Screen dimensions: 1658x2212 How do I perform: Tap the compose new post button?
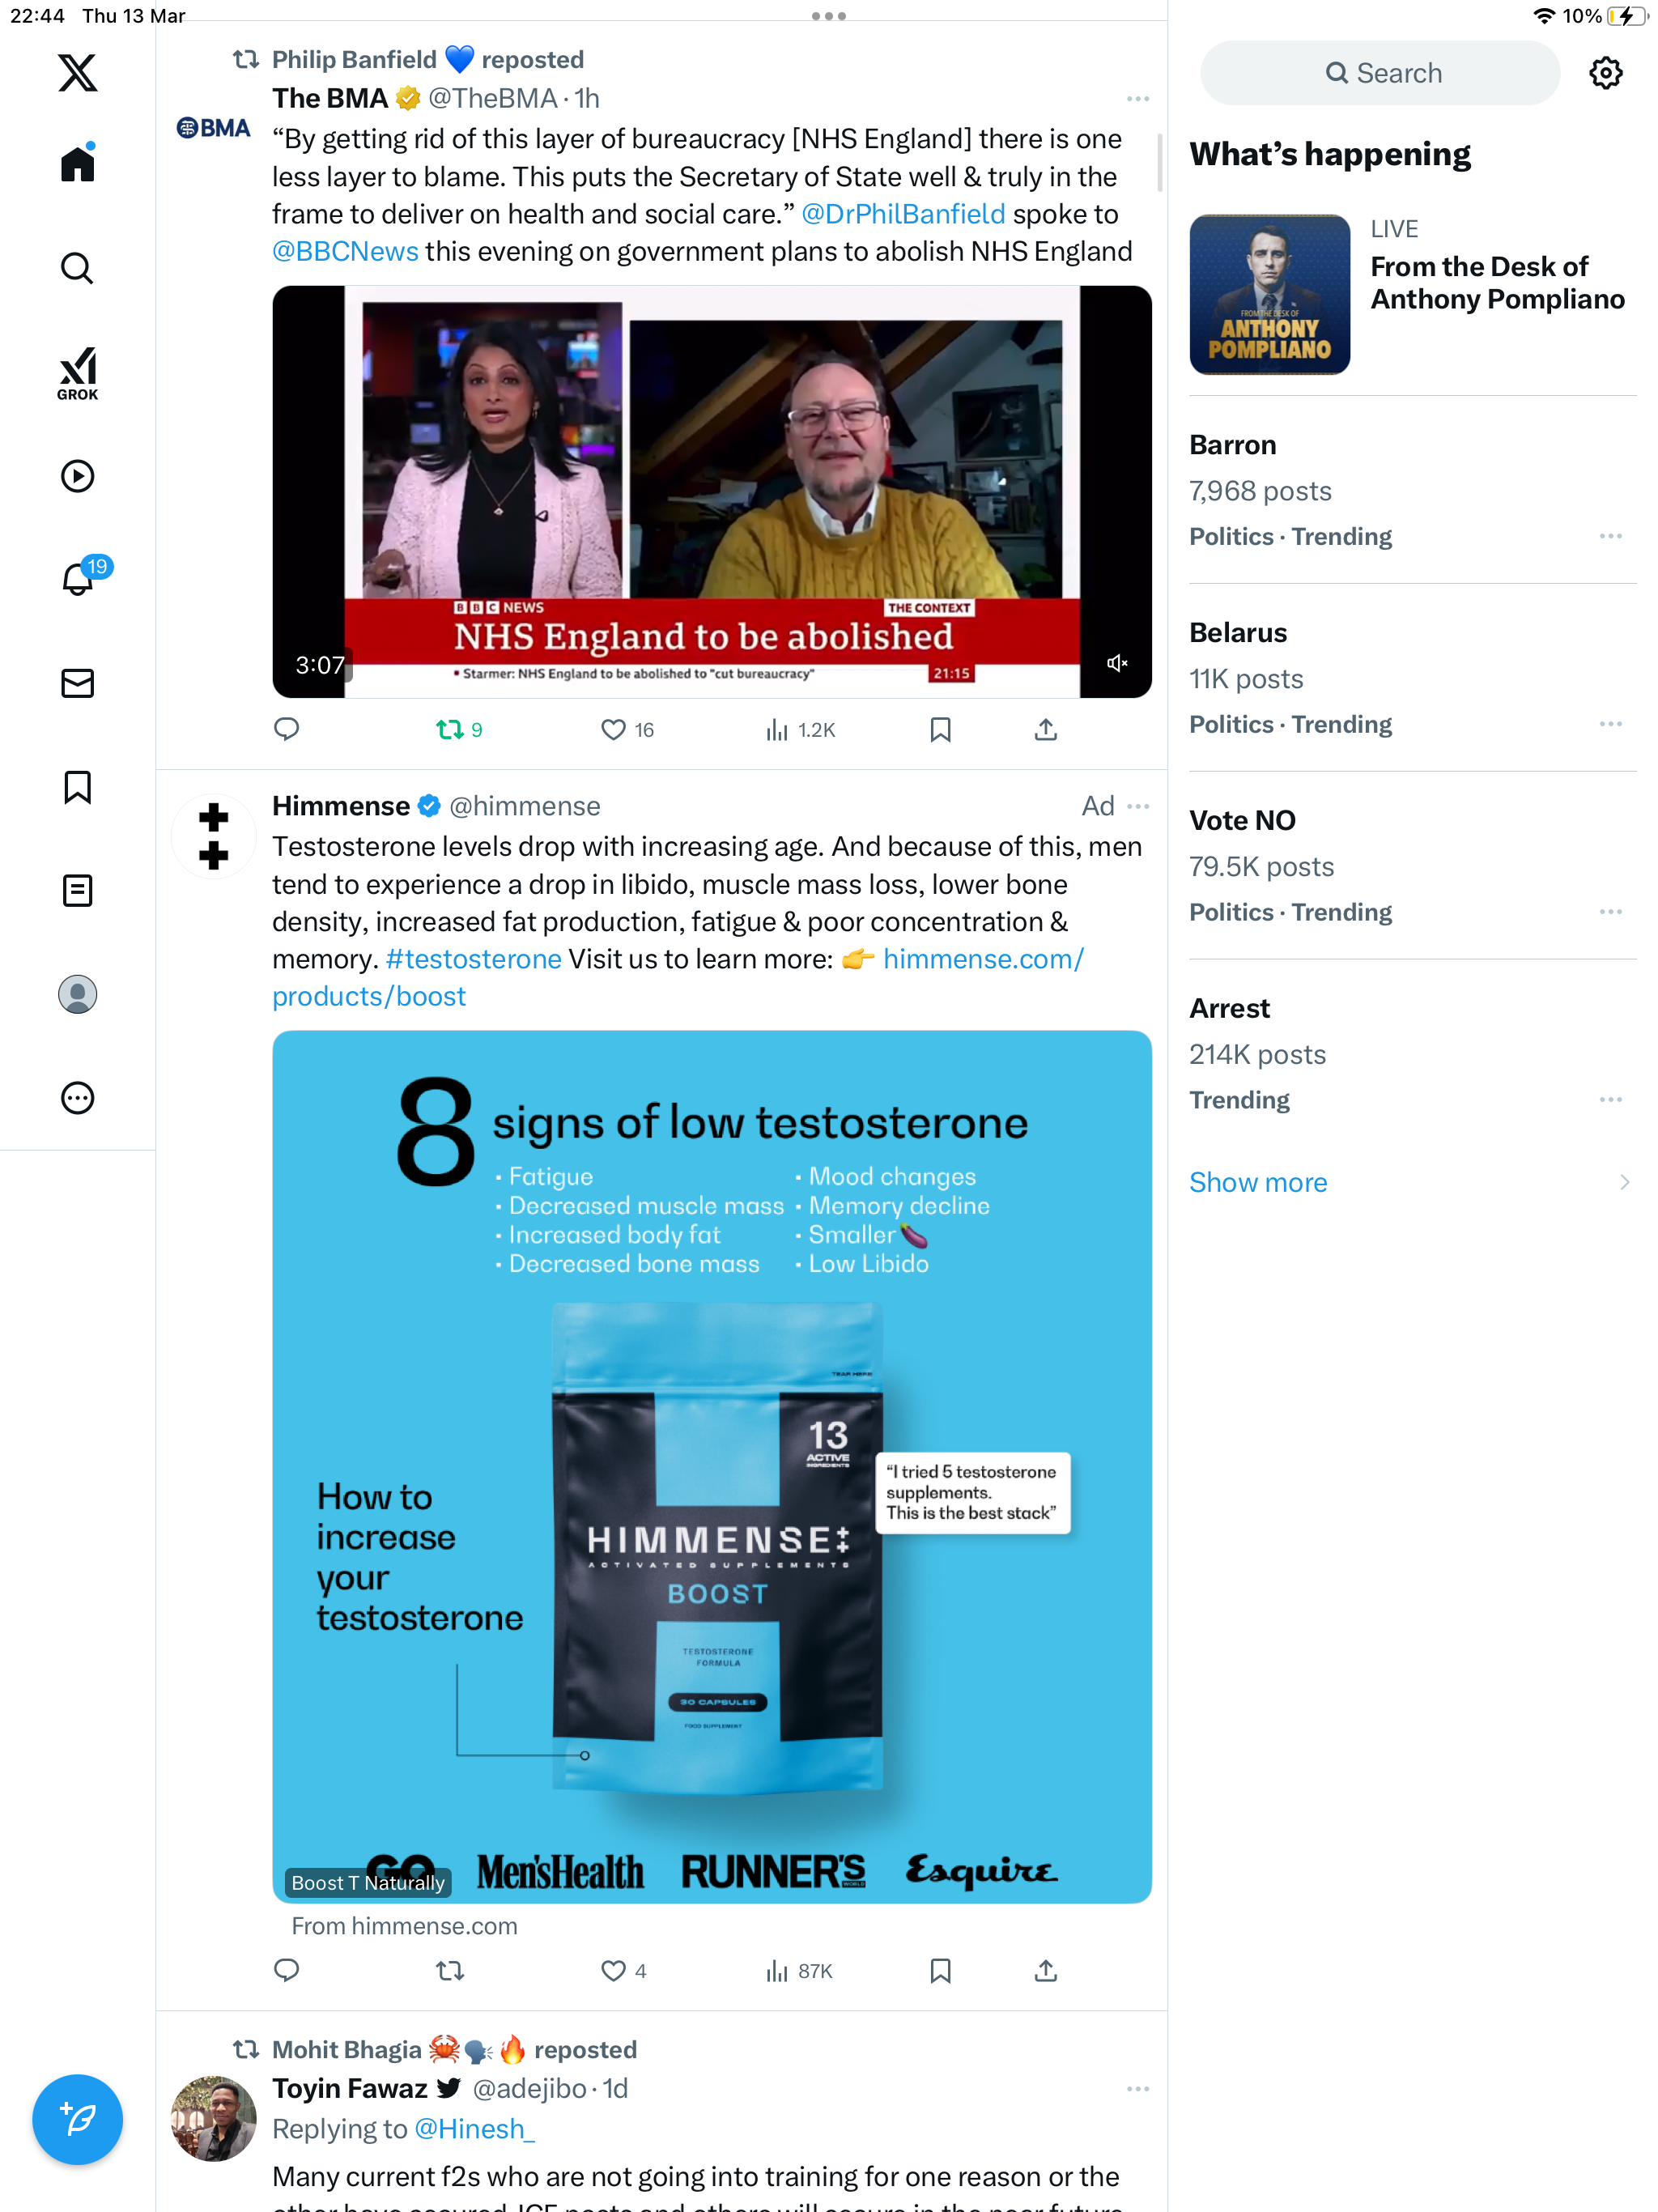pyautogui.click(x=77, y=2118)
